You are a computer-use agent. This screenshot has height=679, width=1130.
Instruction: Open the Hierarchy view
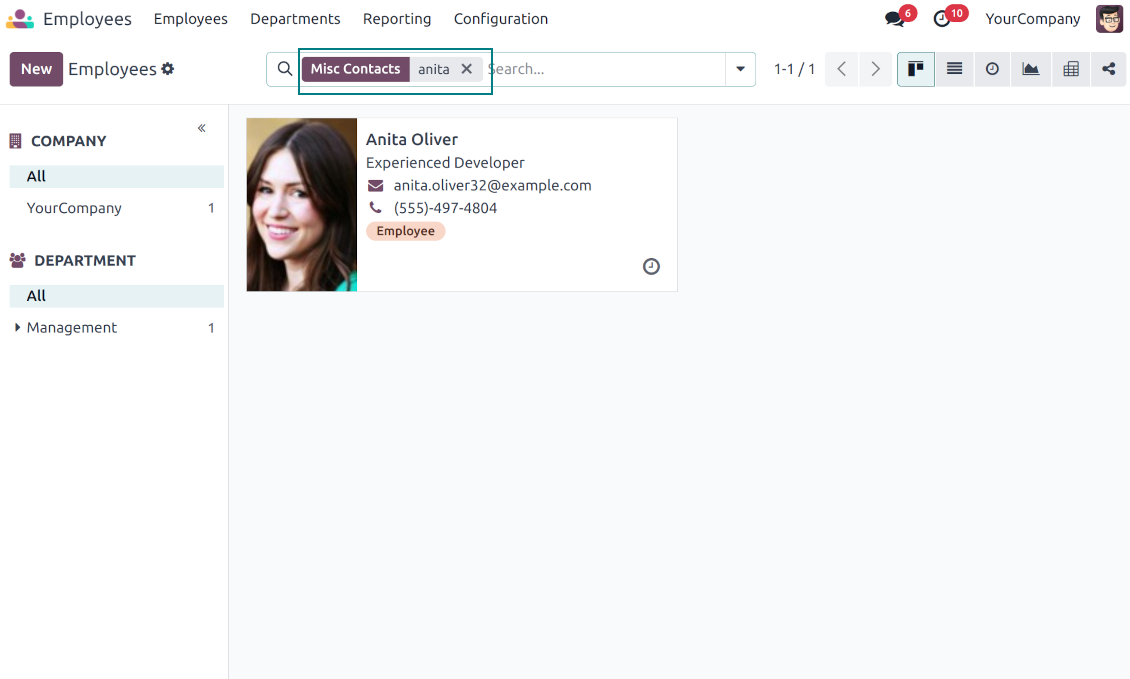tap(1108, 69)
